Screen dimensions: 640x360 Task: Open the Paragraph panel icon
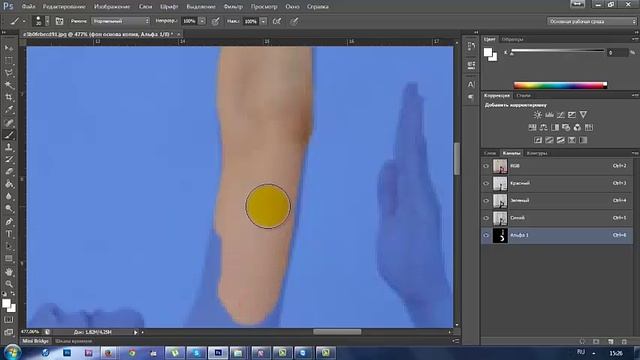click(x=471, y=97)
